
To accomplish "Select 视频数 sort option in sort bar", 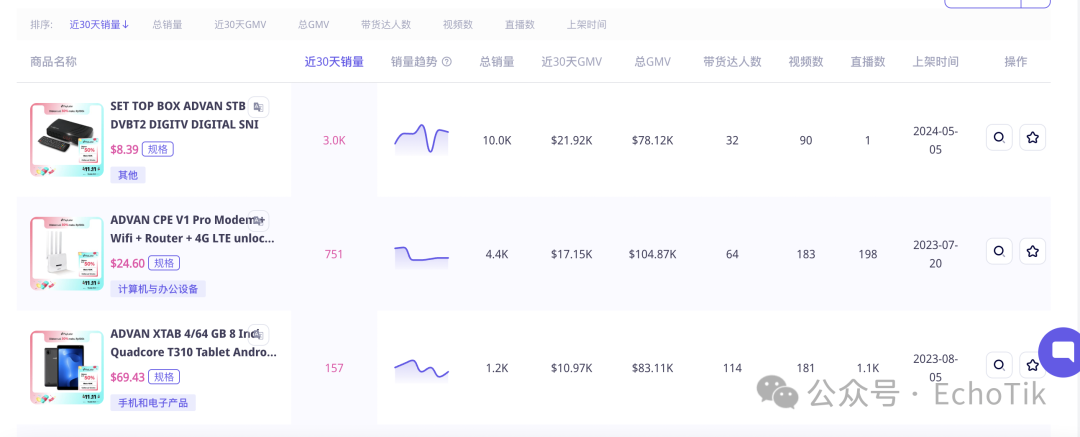I will tap(458, 24).
